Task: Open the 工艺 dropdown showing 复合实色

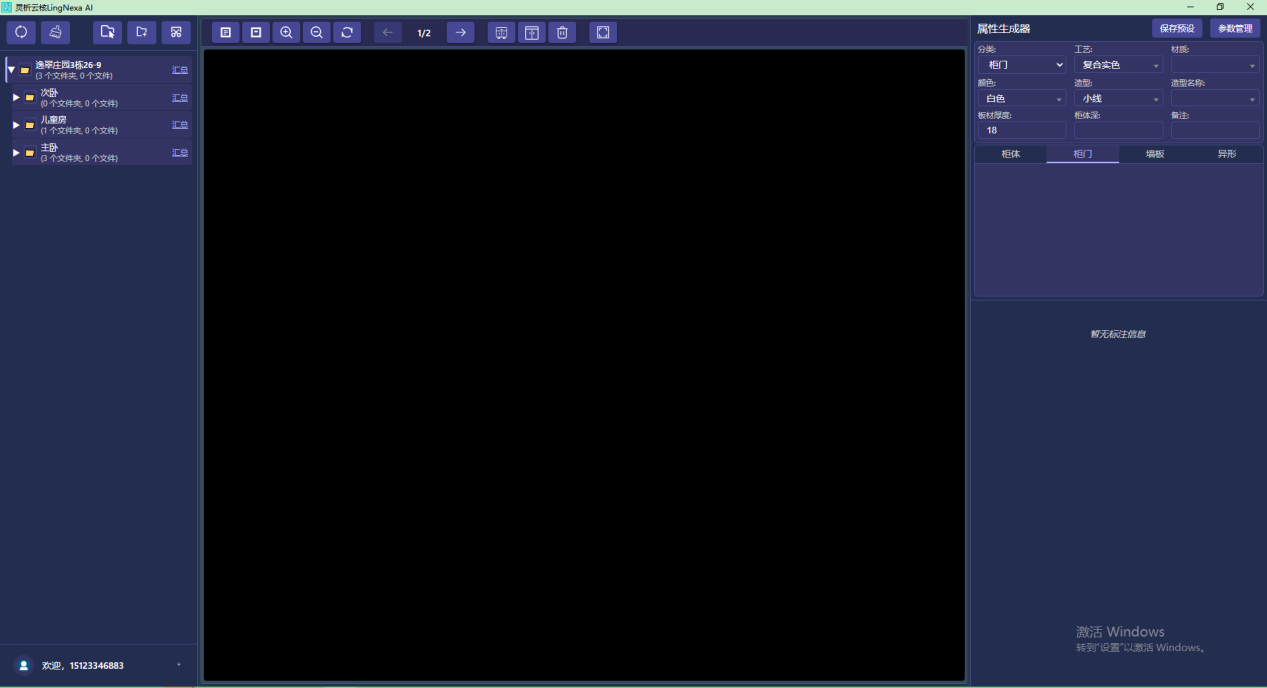Action: 1118,65
